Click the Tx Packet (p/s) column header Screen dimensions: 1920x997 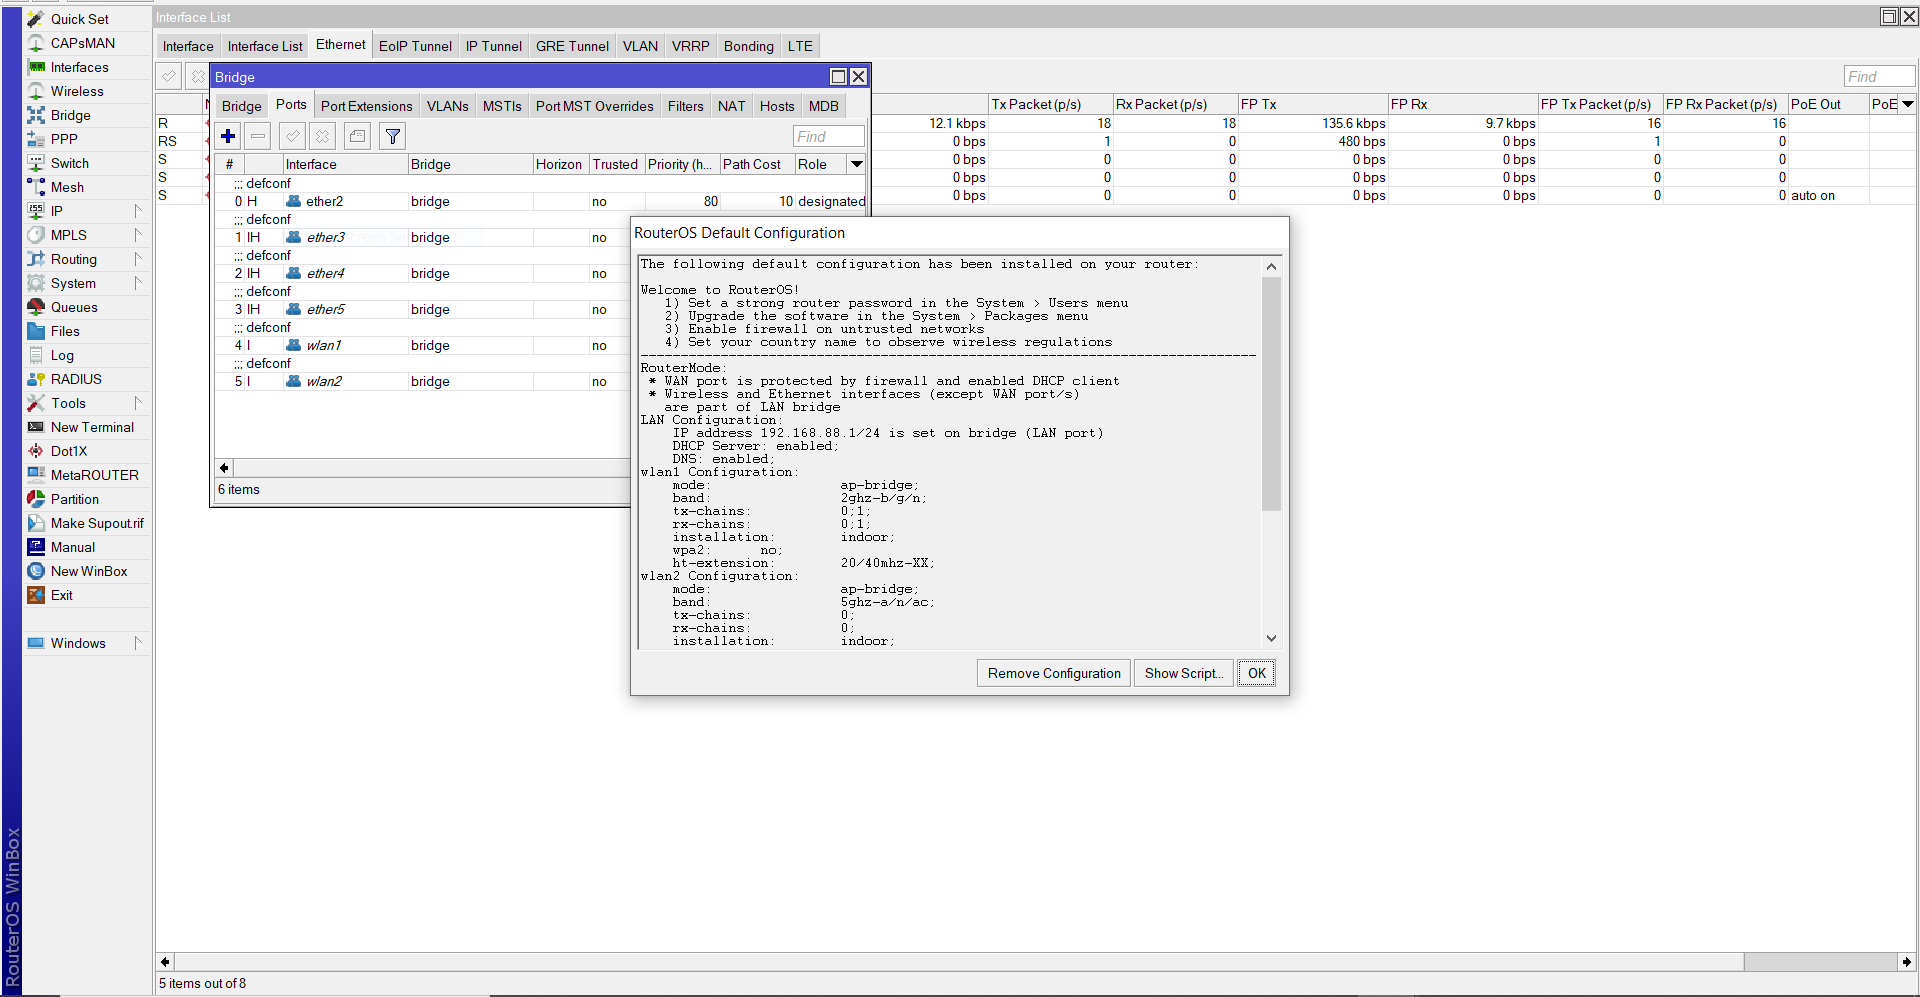(1050, 104)
